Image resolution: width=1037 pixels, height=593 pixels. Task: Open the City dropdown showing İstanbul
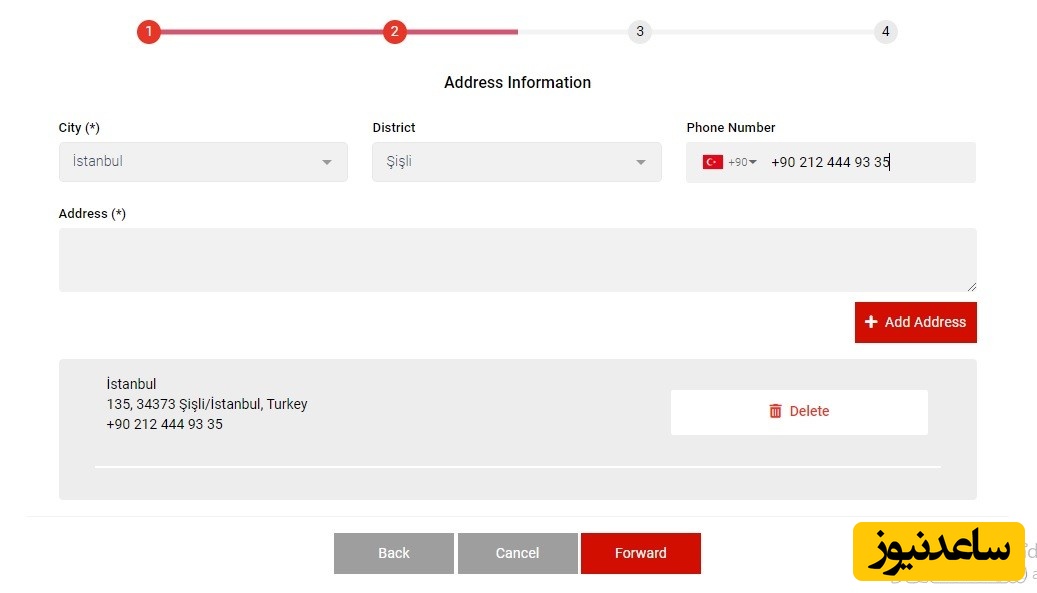click(x=190, y=162)
